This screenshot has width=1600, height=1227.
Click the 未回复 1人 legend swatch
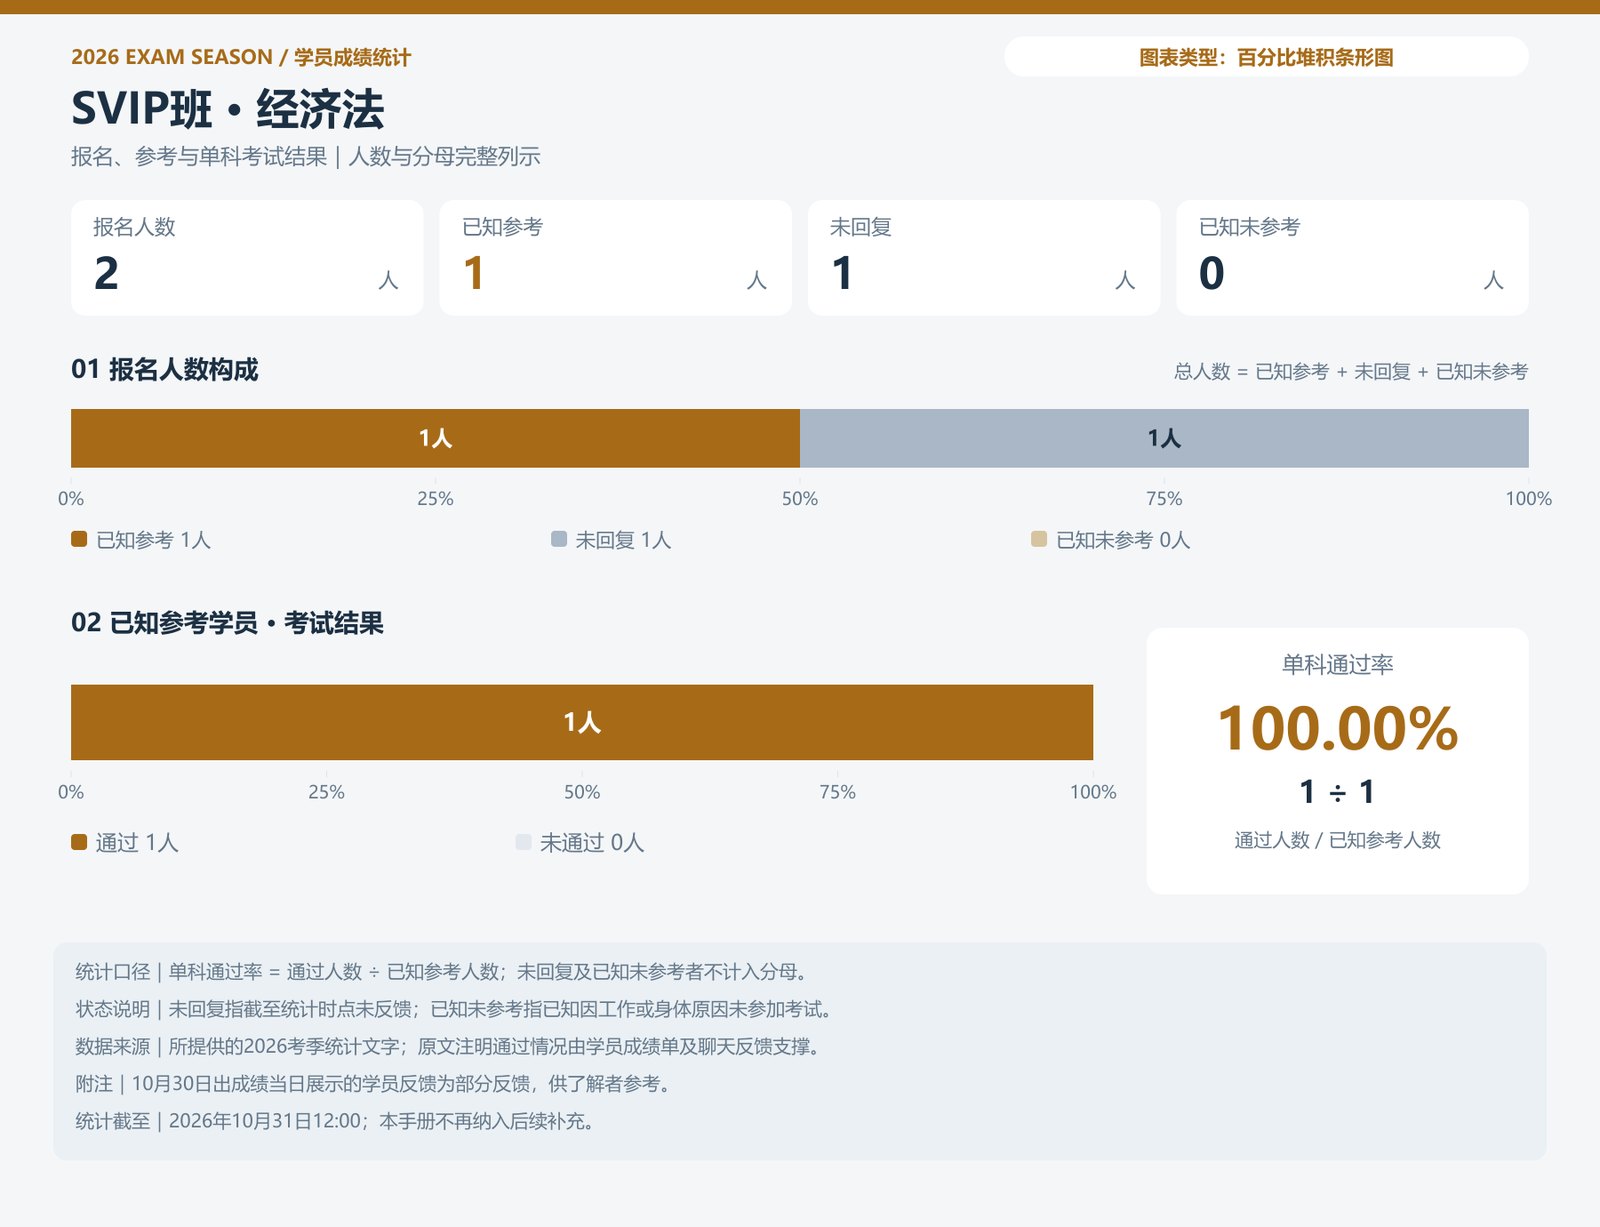point(559,539)
